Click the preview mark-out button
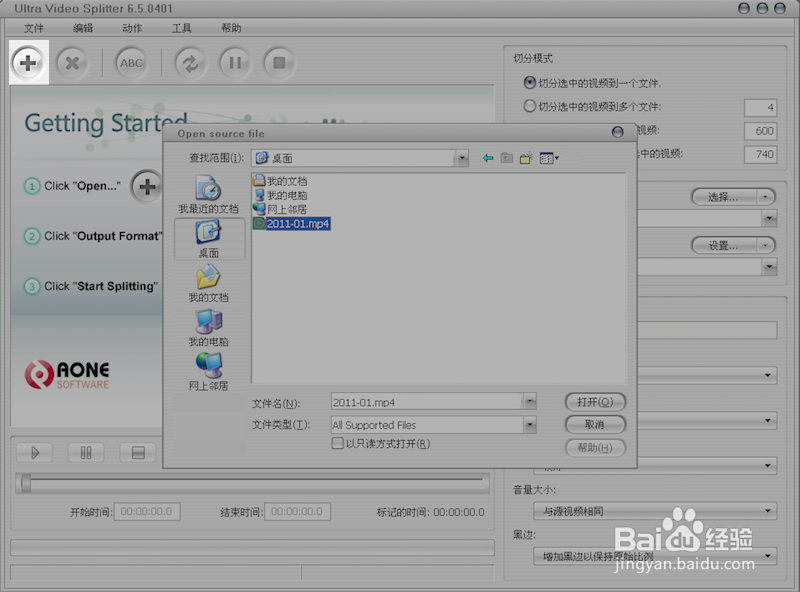Viewport: 800px width, 592px height. coord(138,453)
